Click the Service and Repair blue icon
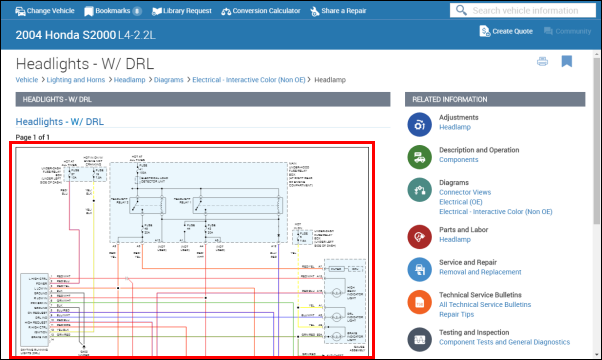This screenshot has height=360, width=602. 419,269
